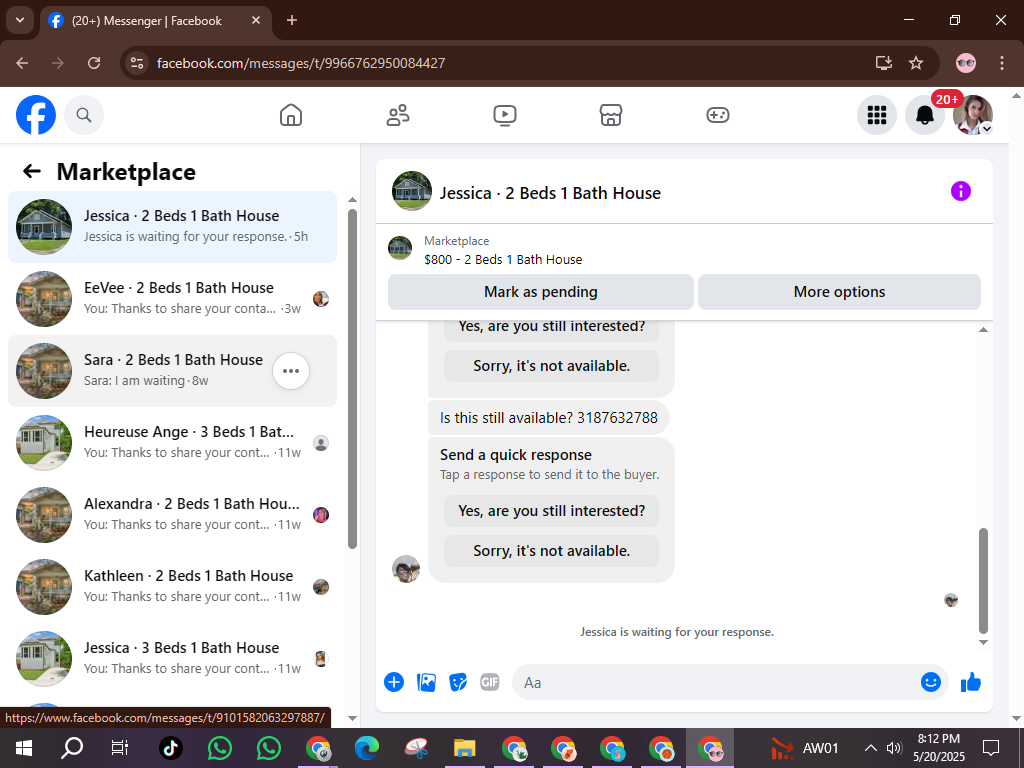
Task: Click the message 'Is this still available? 3187632788'
Action: pos(549,418)
